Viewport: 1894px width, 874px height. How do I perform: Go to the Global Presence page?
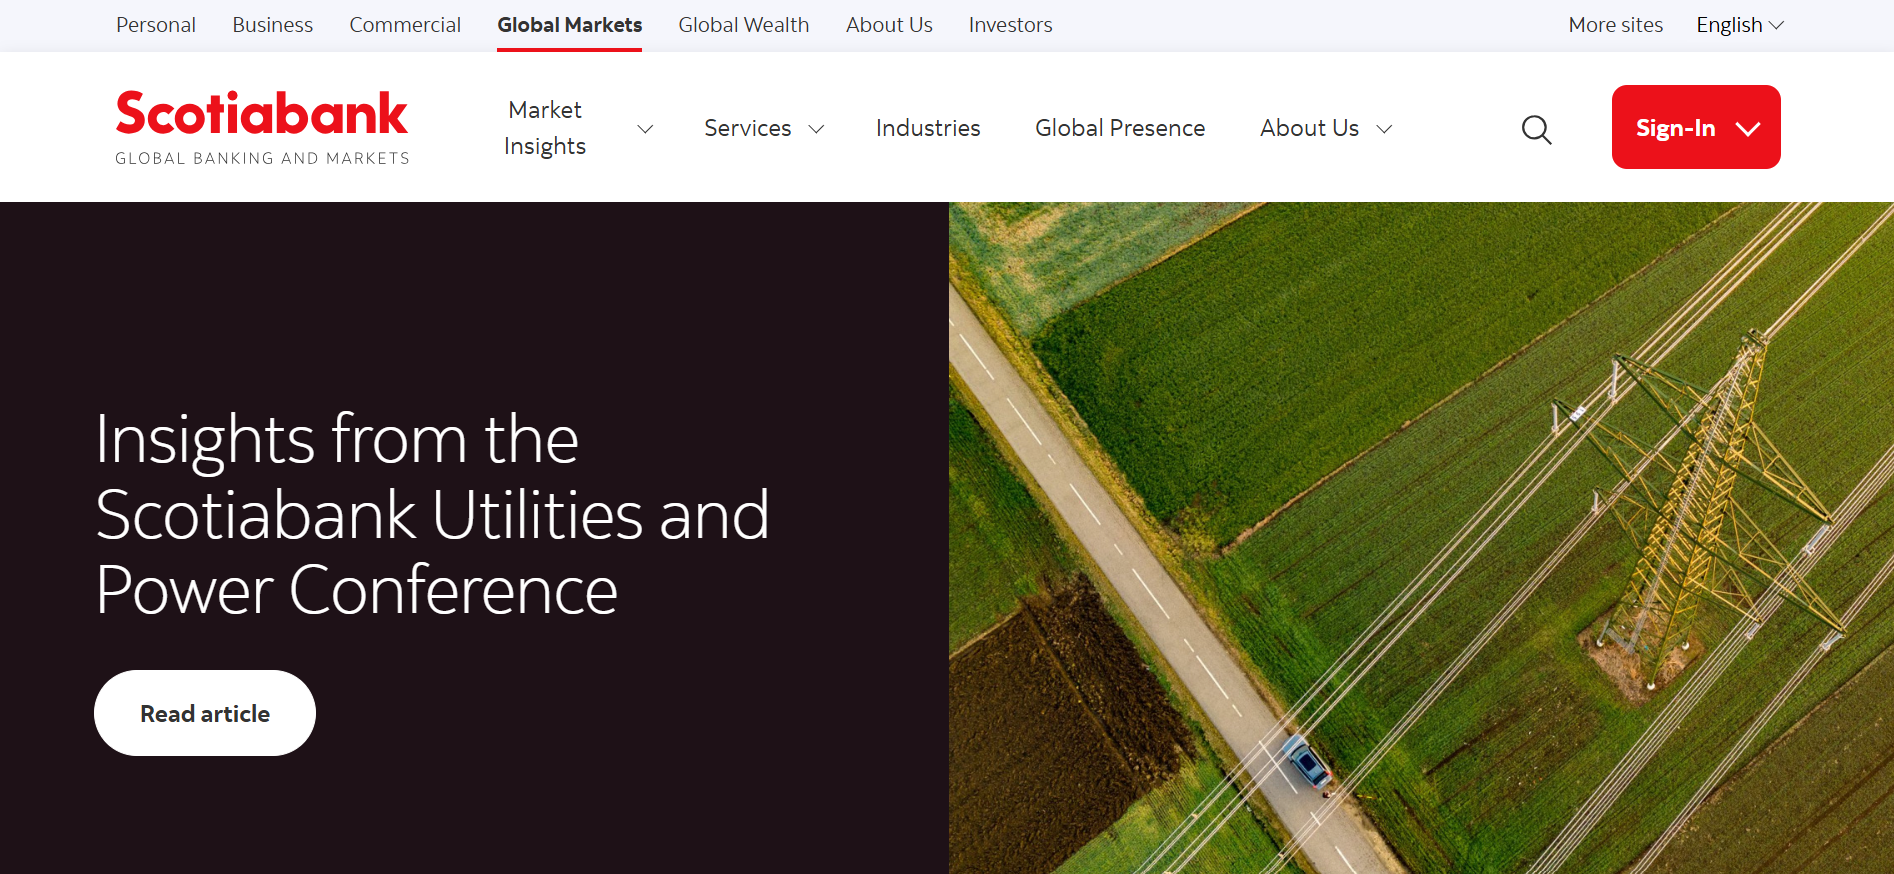point(1120,128)
